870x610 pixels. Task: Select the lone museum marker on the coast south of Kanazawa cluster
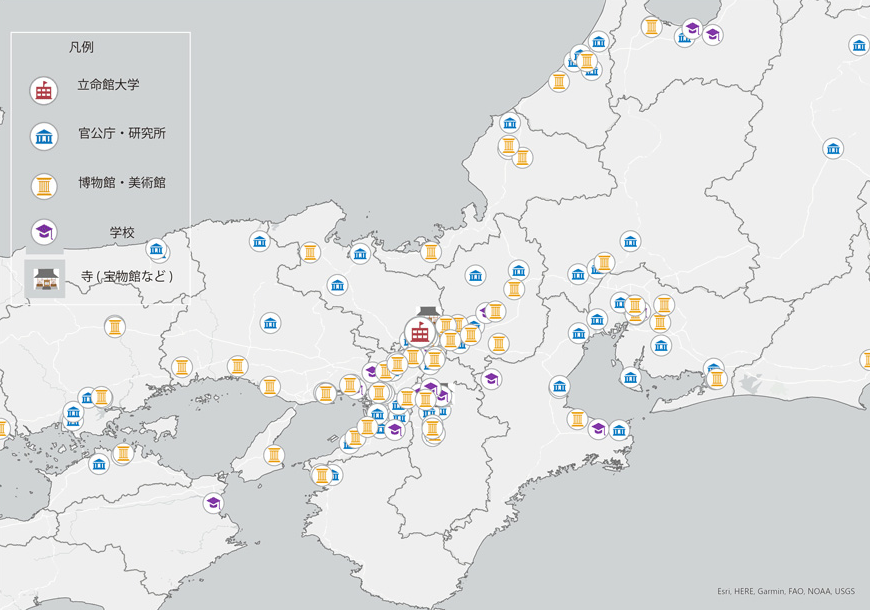click(x=559, y=82)
